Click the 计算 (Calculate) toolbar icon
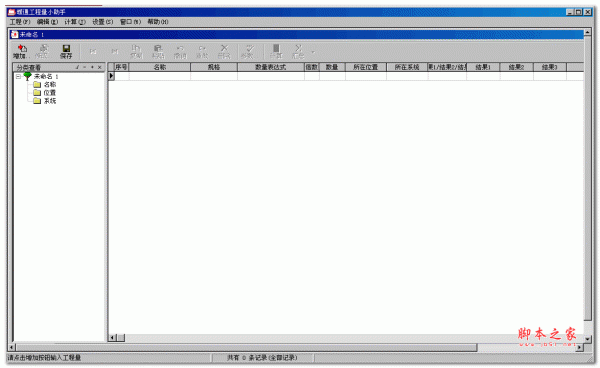The image size is (600, 368). (x=276, y=52)
